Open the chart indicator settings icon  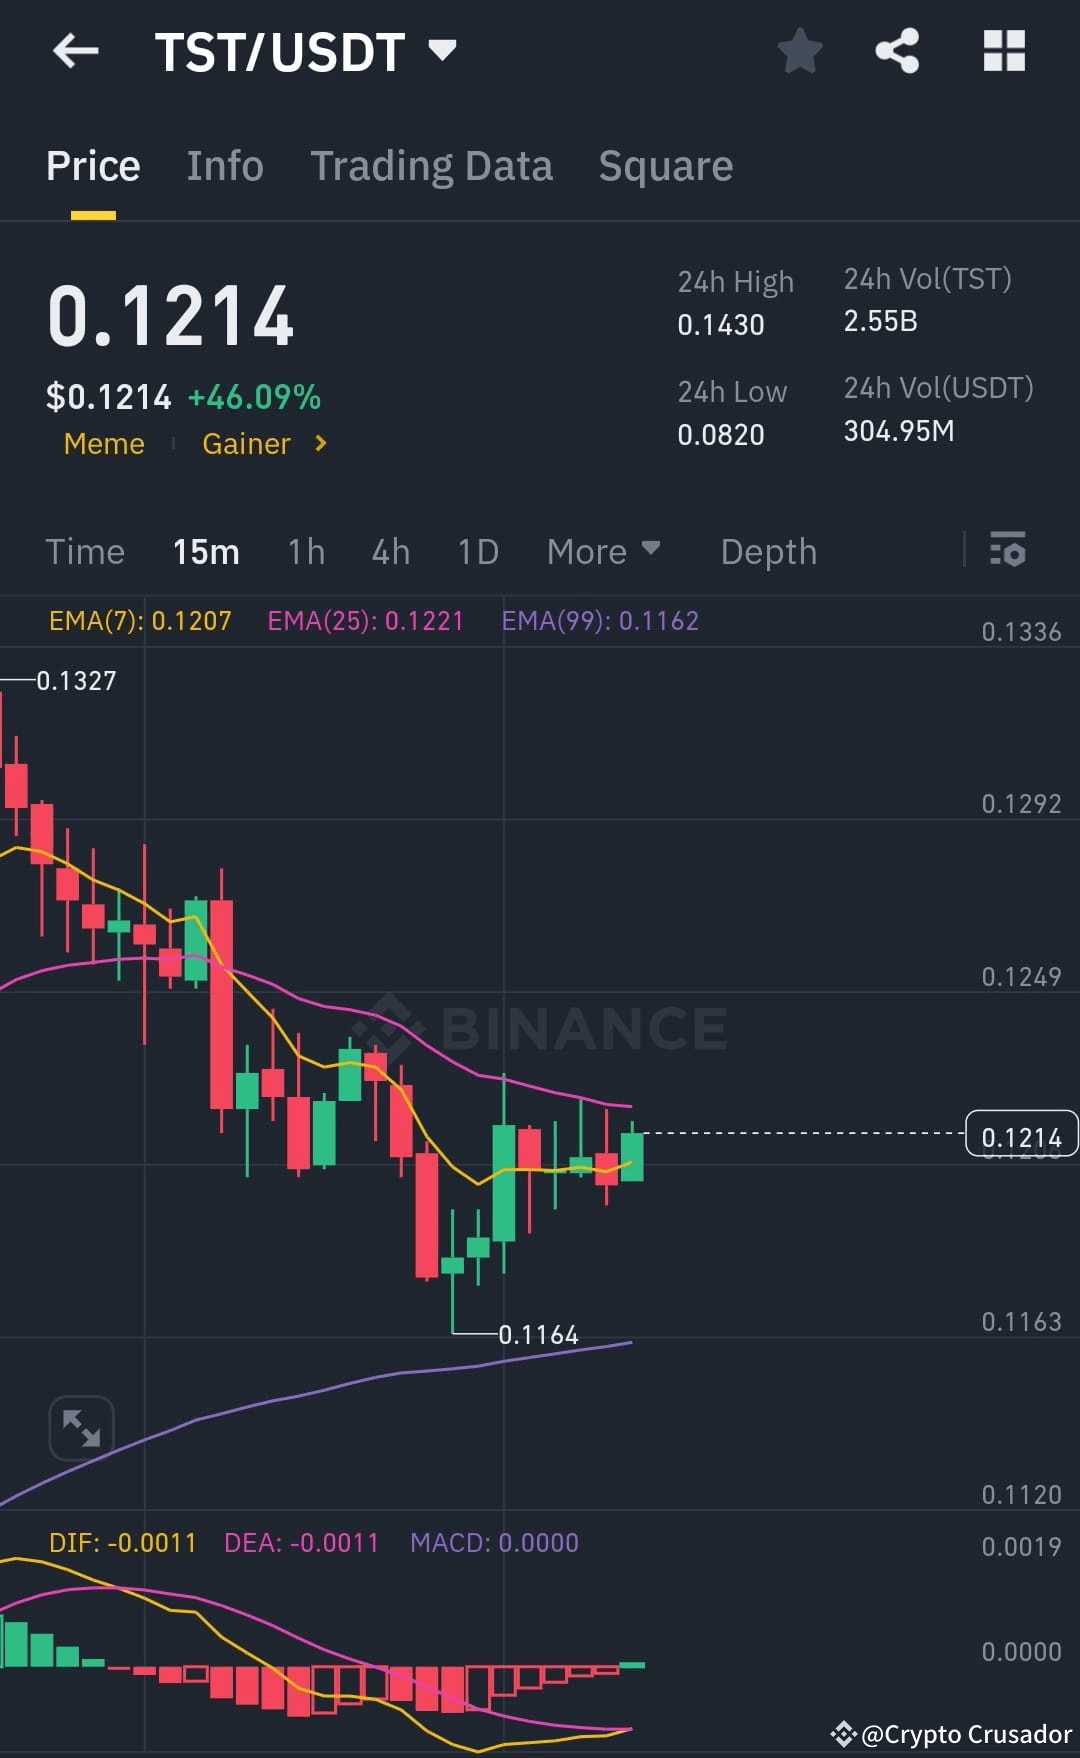click(1008, 551)
